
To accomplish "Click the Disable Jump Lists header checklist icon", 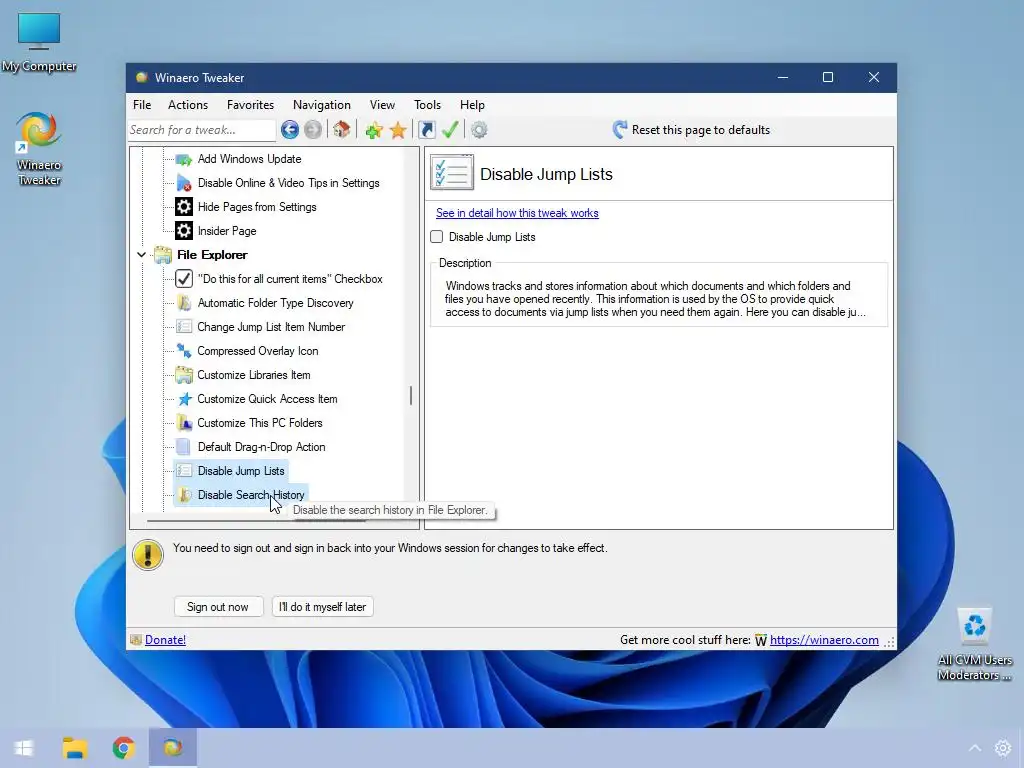I will (x=452, y=173).
